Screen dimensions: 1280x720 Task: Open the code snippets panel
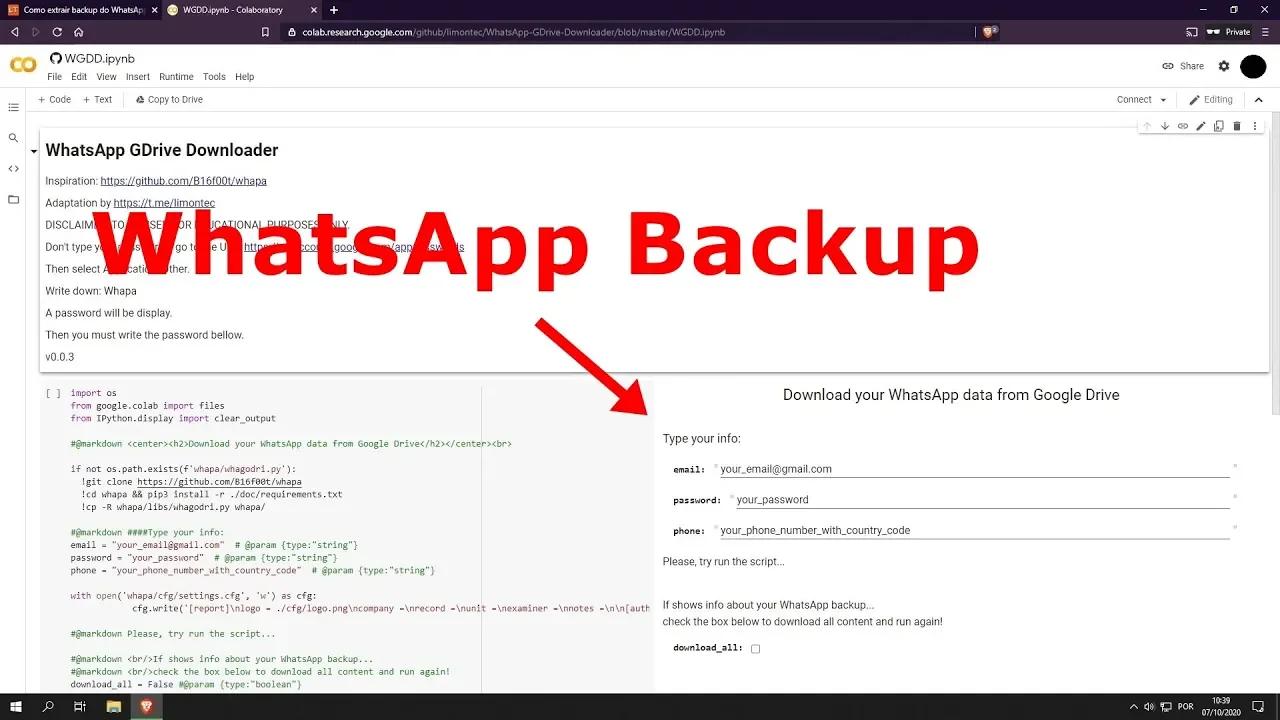(x=13, y=169)
